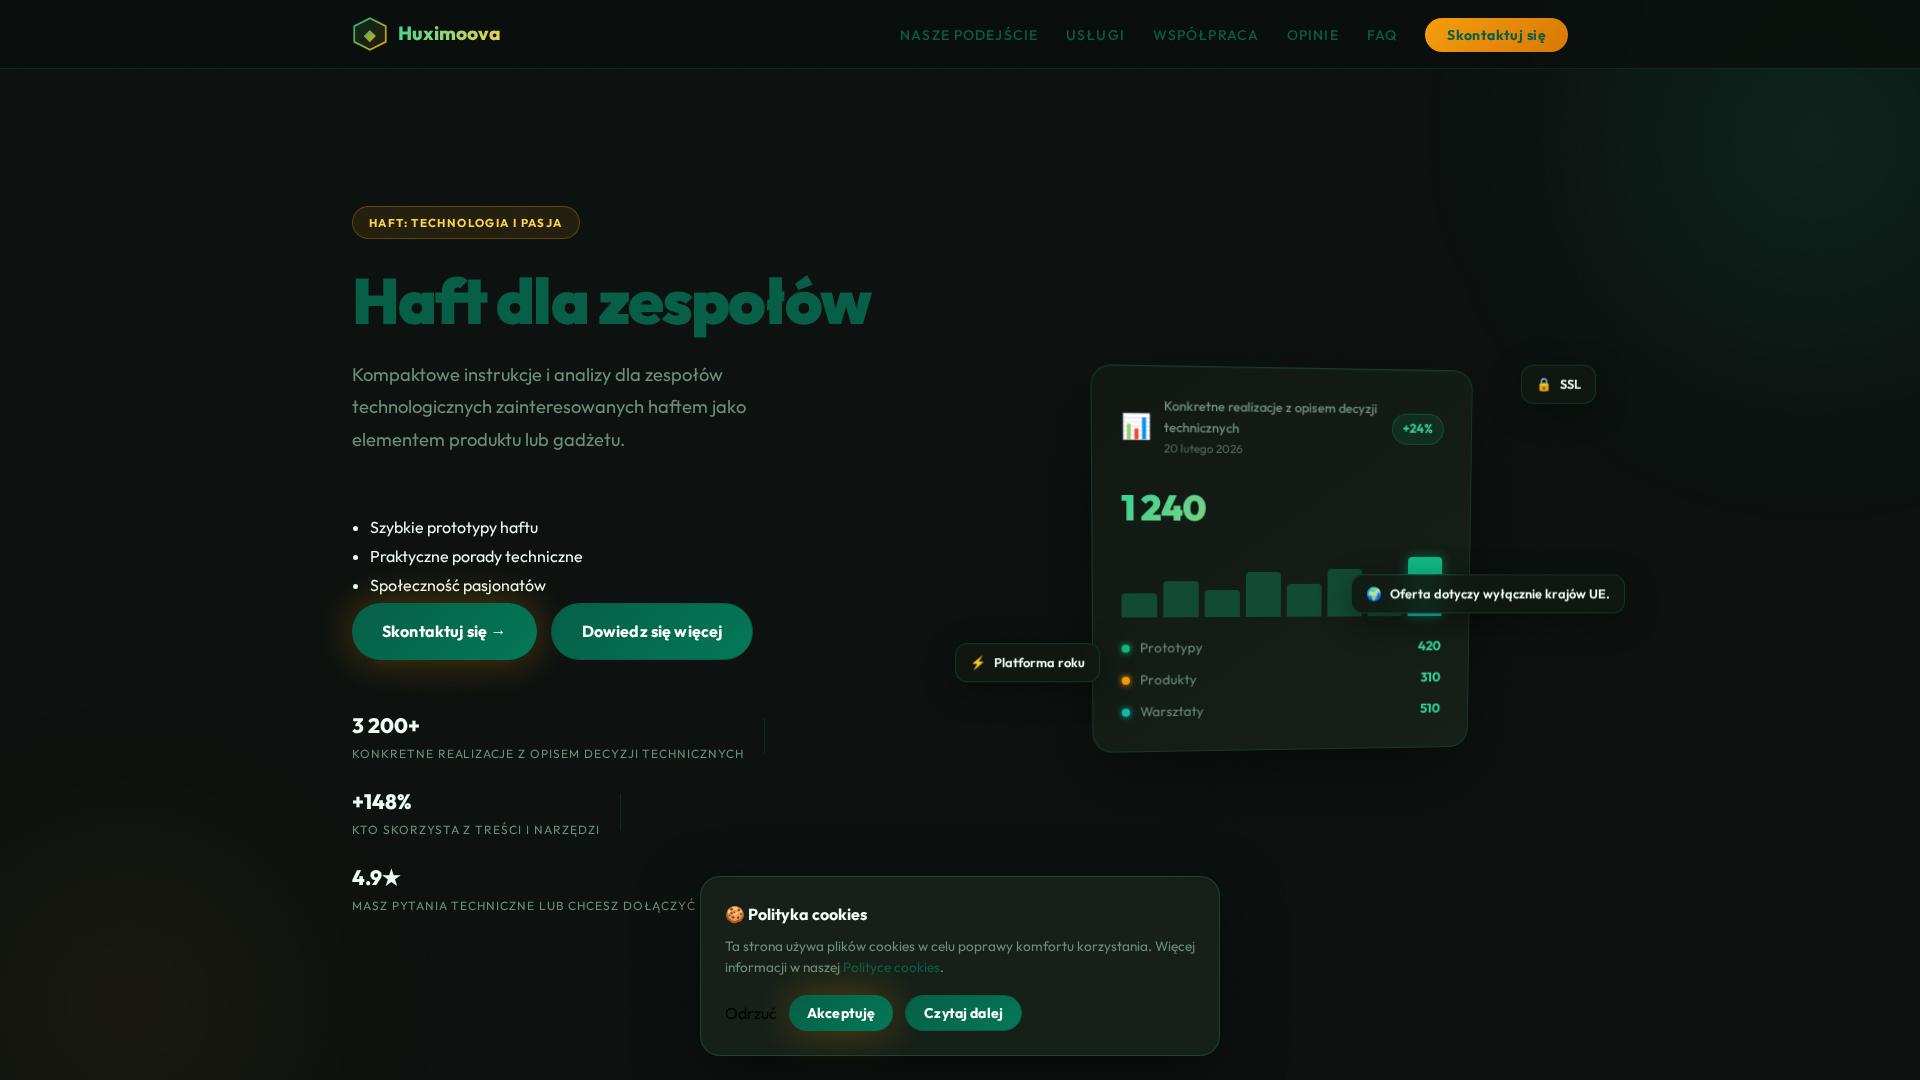
Task: Click the 3 200+ statistic
Action: 386,726
